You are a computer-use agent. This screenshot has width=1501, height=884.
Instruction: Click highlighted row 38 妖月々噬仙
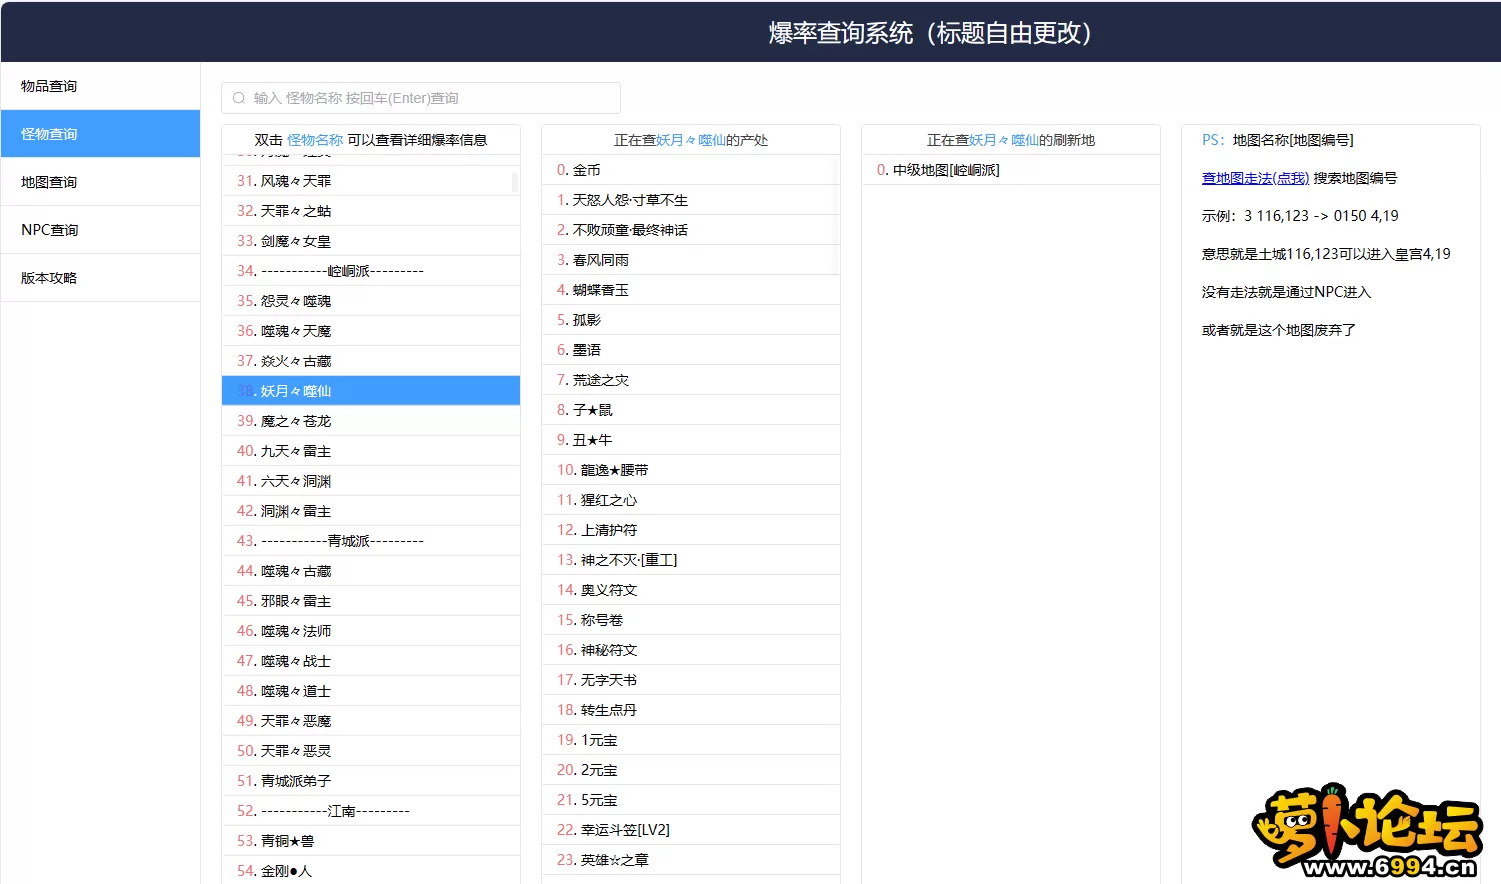tap(371, 391)
